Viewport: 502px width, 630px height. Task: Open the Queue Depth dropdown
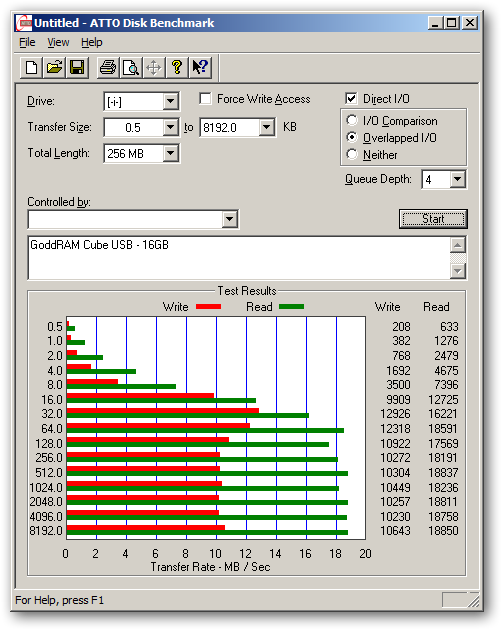[457, 179]
